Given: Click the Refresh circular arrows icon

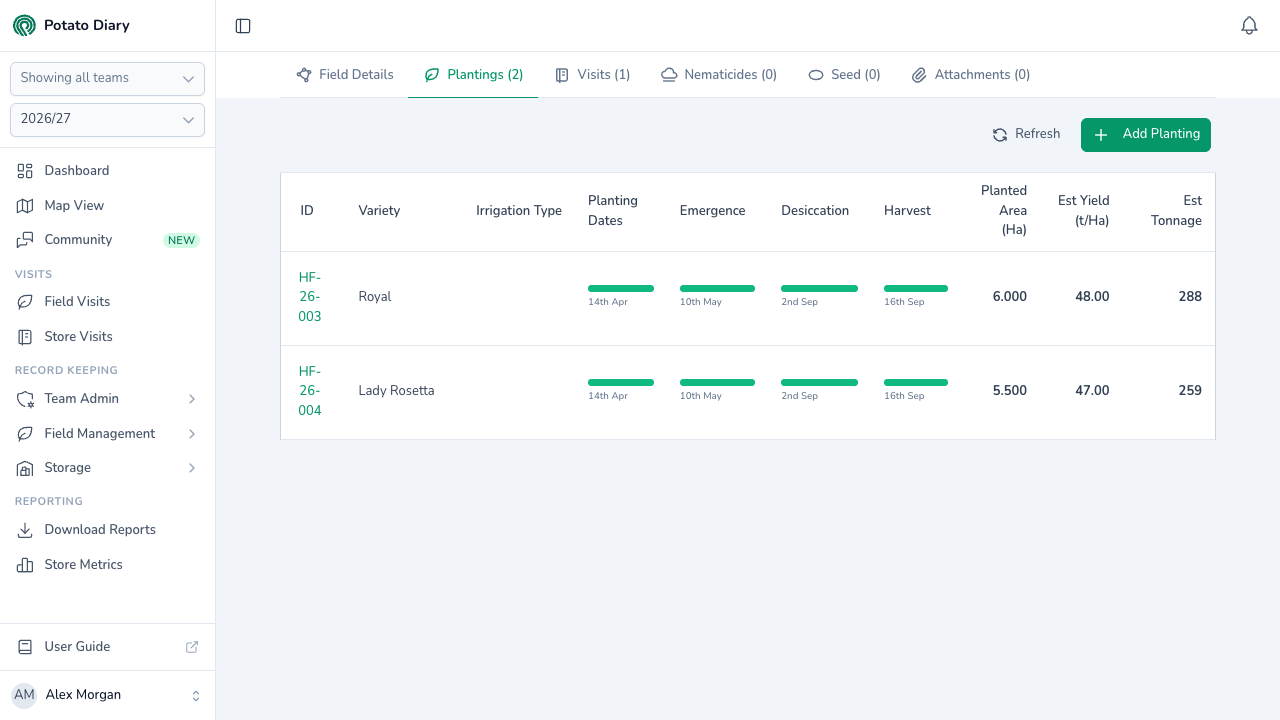Looking at the screenshot, I should [1000, 135].
